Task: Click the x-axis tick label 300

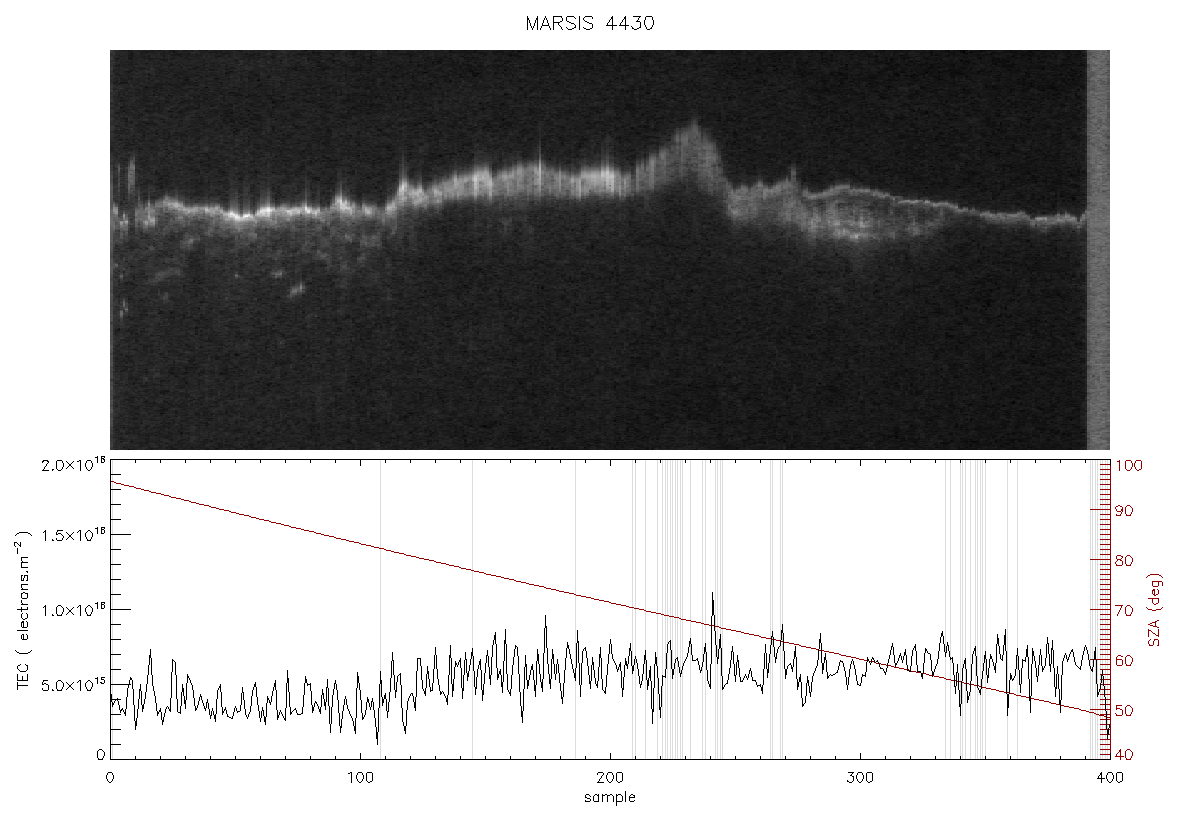Action: [x=859, y=777]
